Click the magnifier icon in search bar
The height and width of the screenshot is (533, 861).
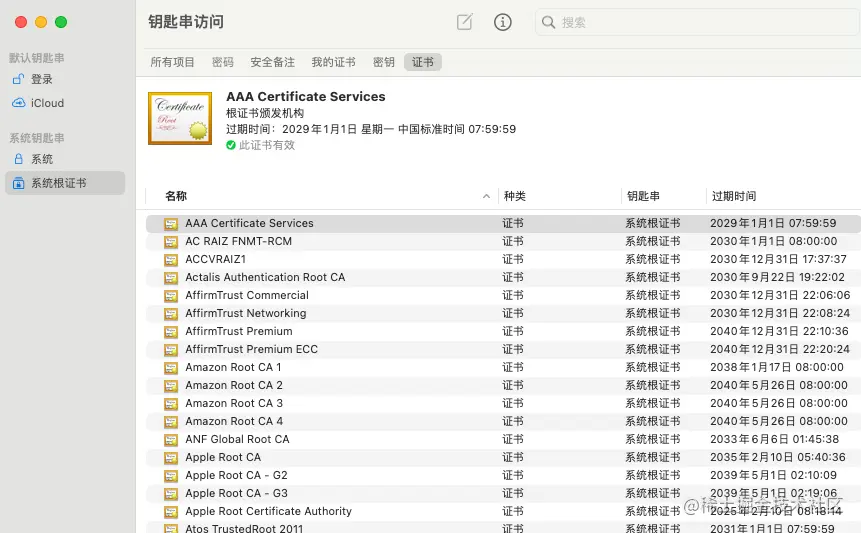(x=548, y=22)
